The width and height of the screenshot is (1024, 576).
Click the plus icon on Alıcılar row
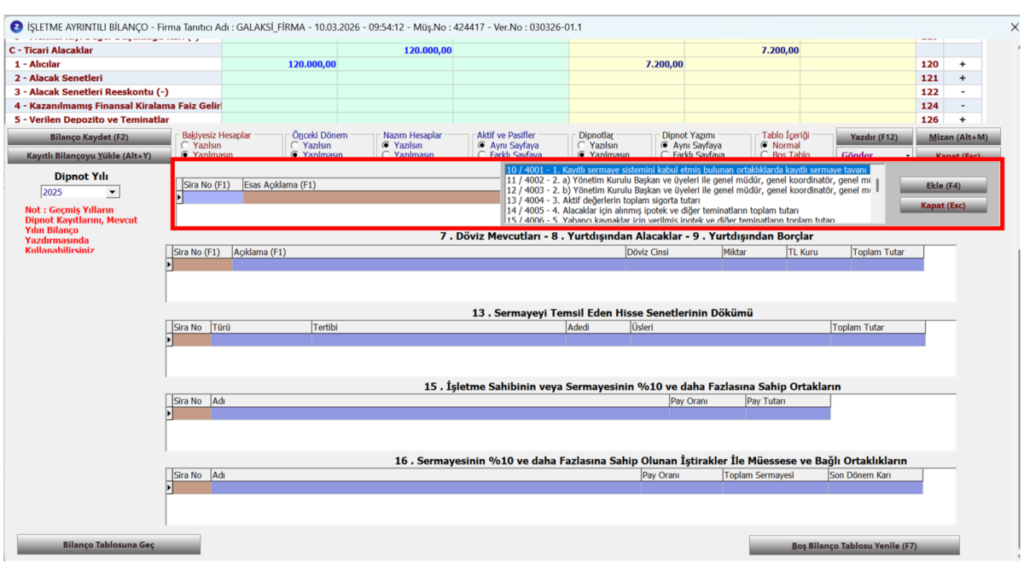point(962,64)
